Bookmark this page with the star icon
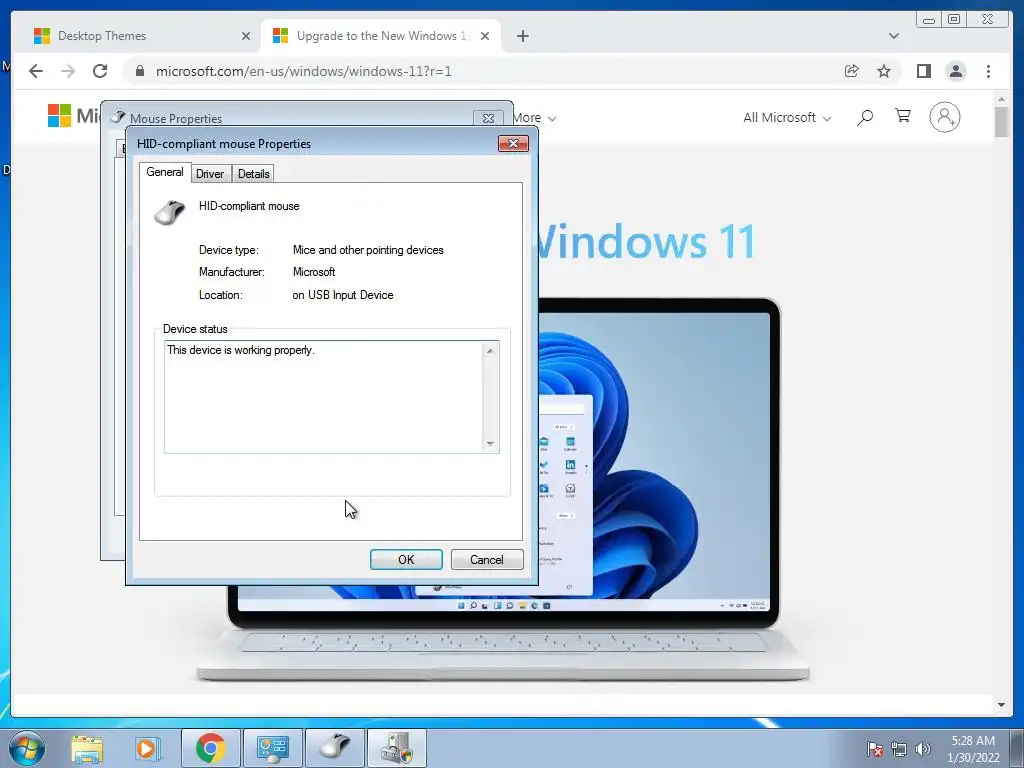1024x768 pixels. 884,71
